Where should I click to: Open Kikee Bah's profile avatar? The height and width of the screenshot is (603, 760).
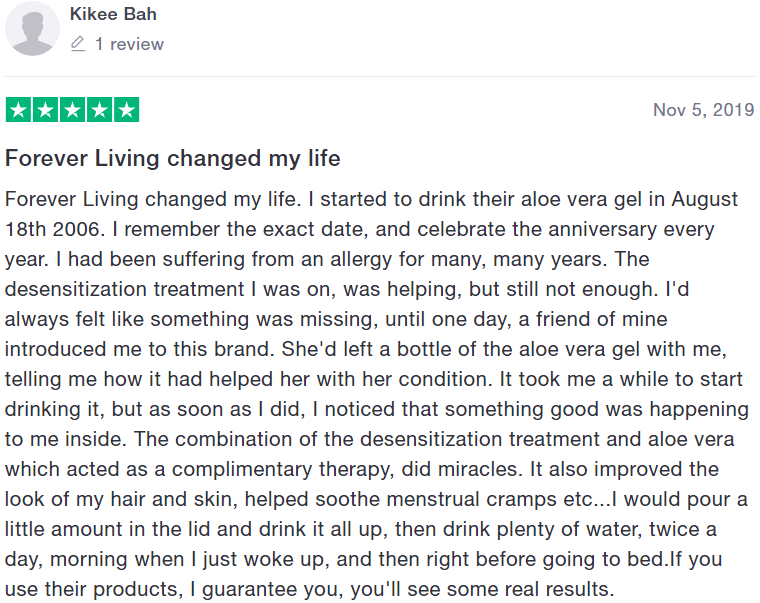point(32,29)
